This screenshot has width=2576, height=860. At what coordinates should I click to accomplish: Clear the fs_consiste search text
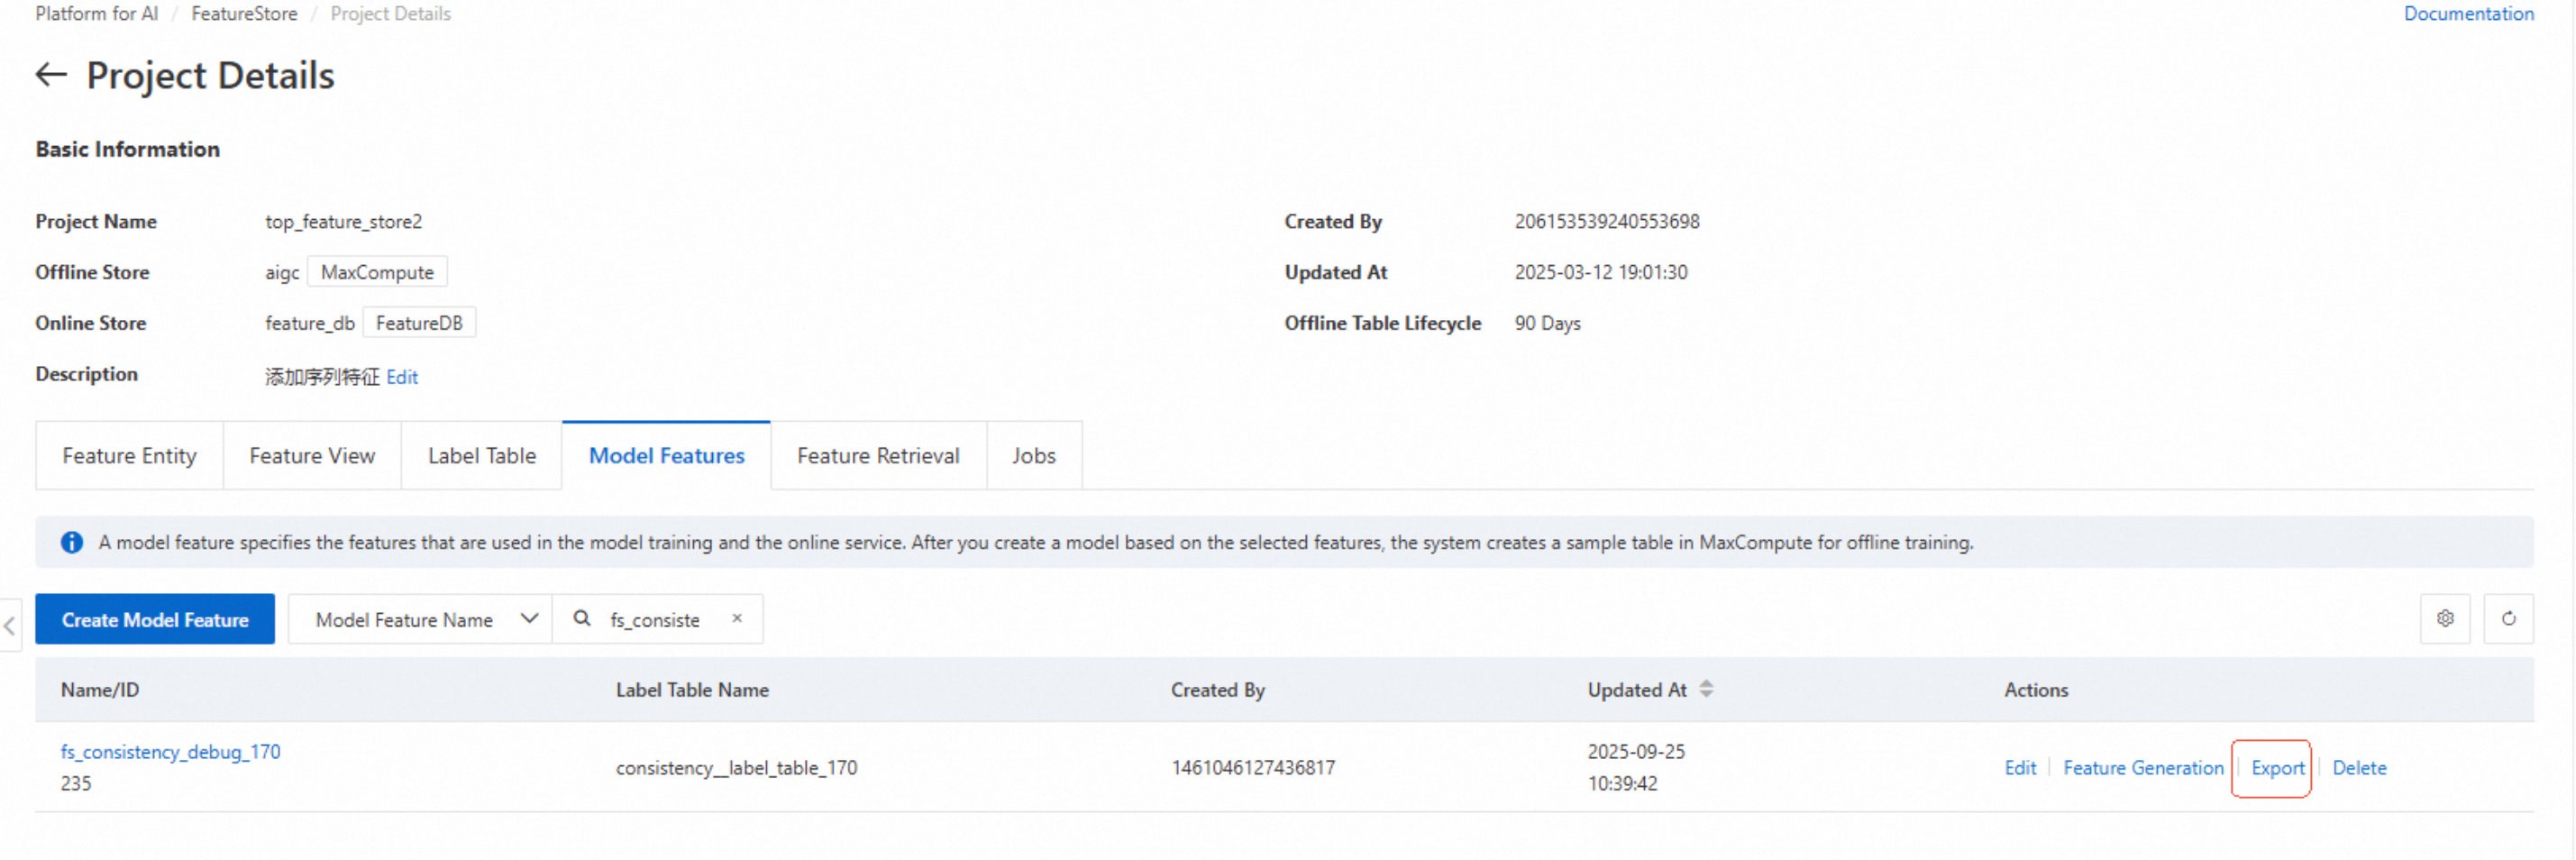point(737,619)
